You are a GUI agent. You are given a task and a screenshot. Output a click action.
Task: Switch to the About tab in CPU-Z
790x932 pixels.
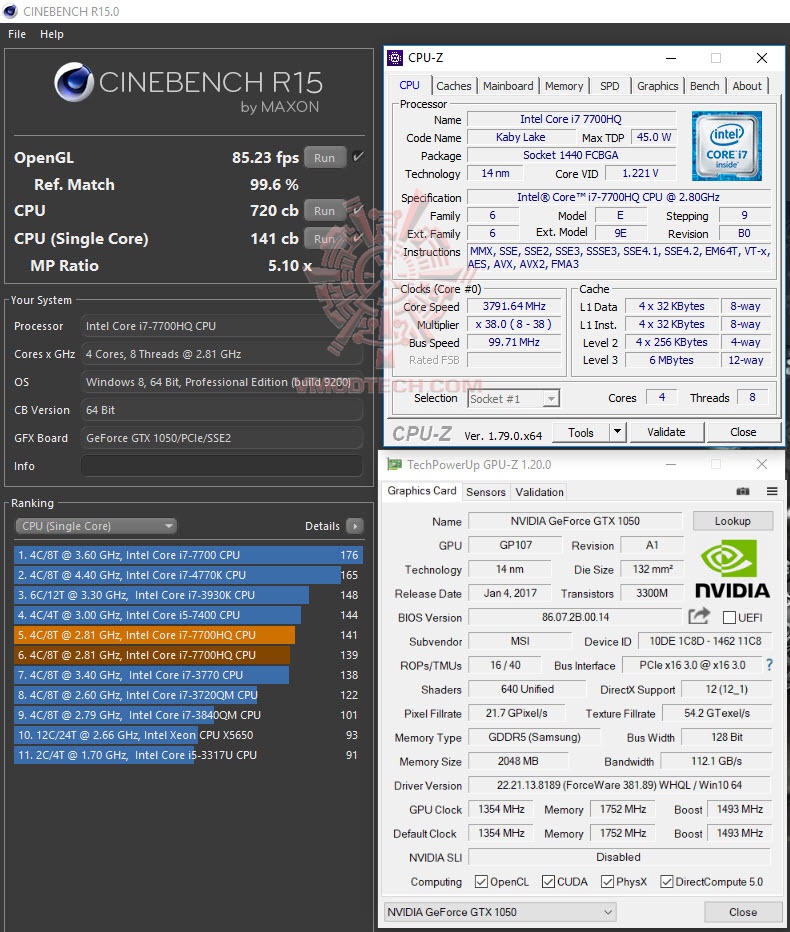[747, 86]
